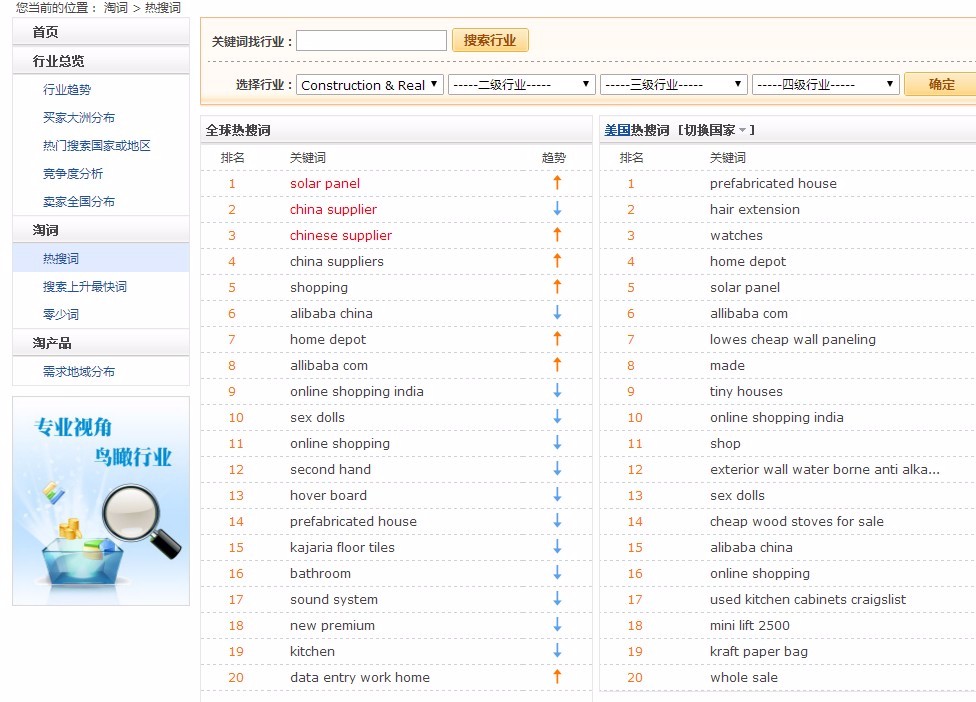Open the Construction & Real industry dropdown
This screenshot has width=976, height=702.
point(370,85)
